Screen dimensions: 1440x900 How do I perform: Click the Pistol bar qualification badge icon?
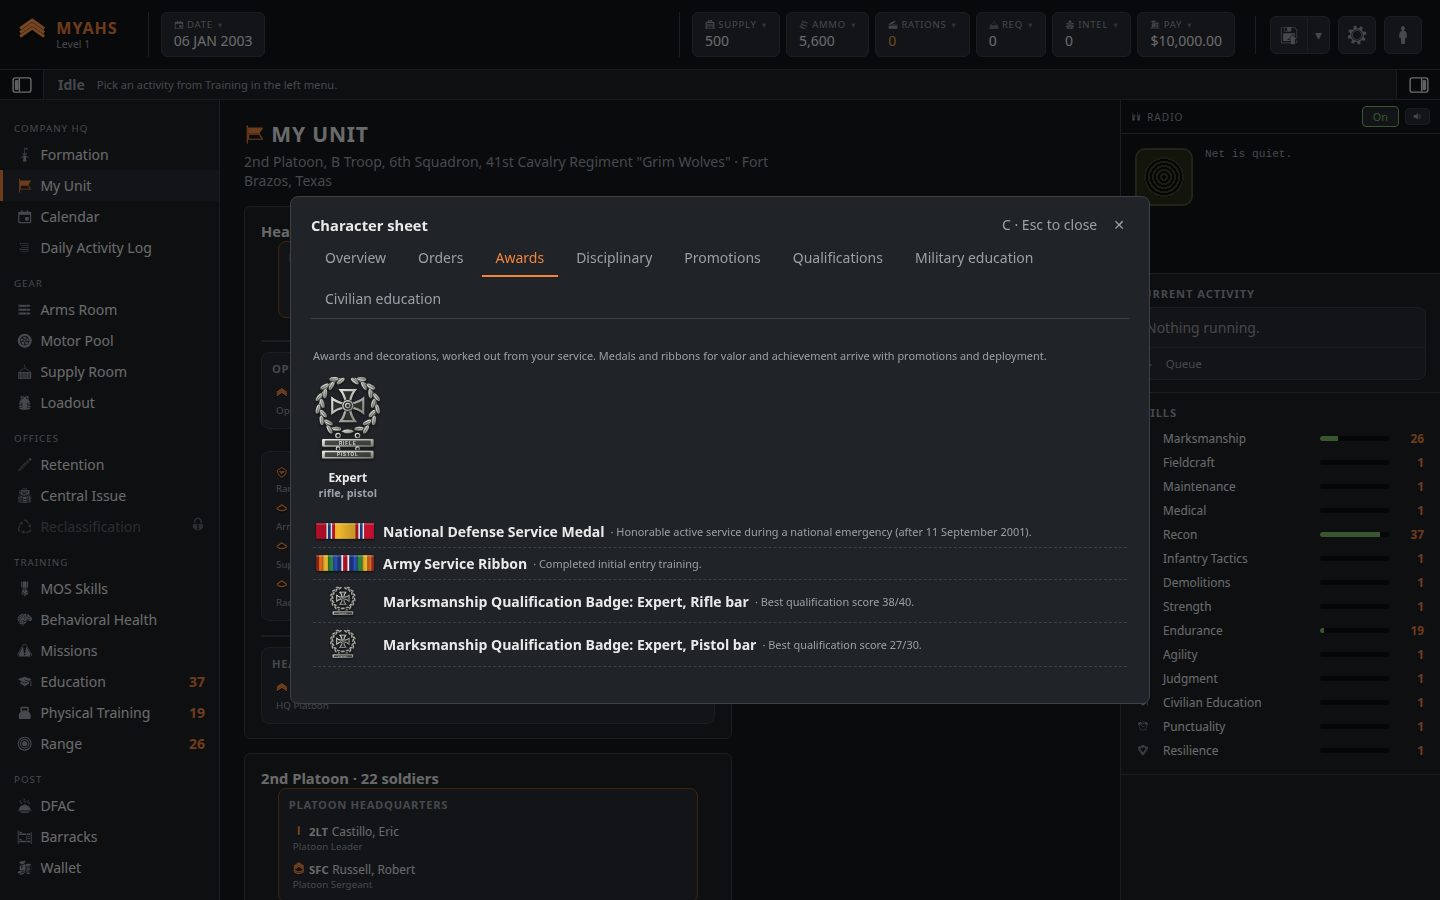(x=343, y=644)
